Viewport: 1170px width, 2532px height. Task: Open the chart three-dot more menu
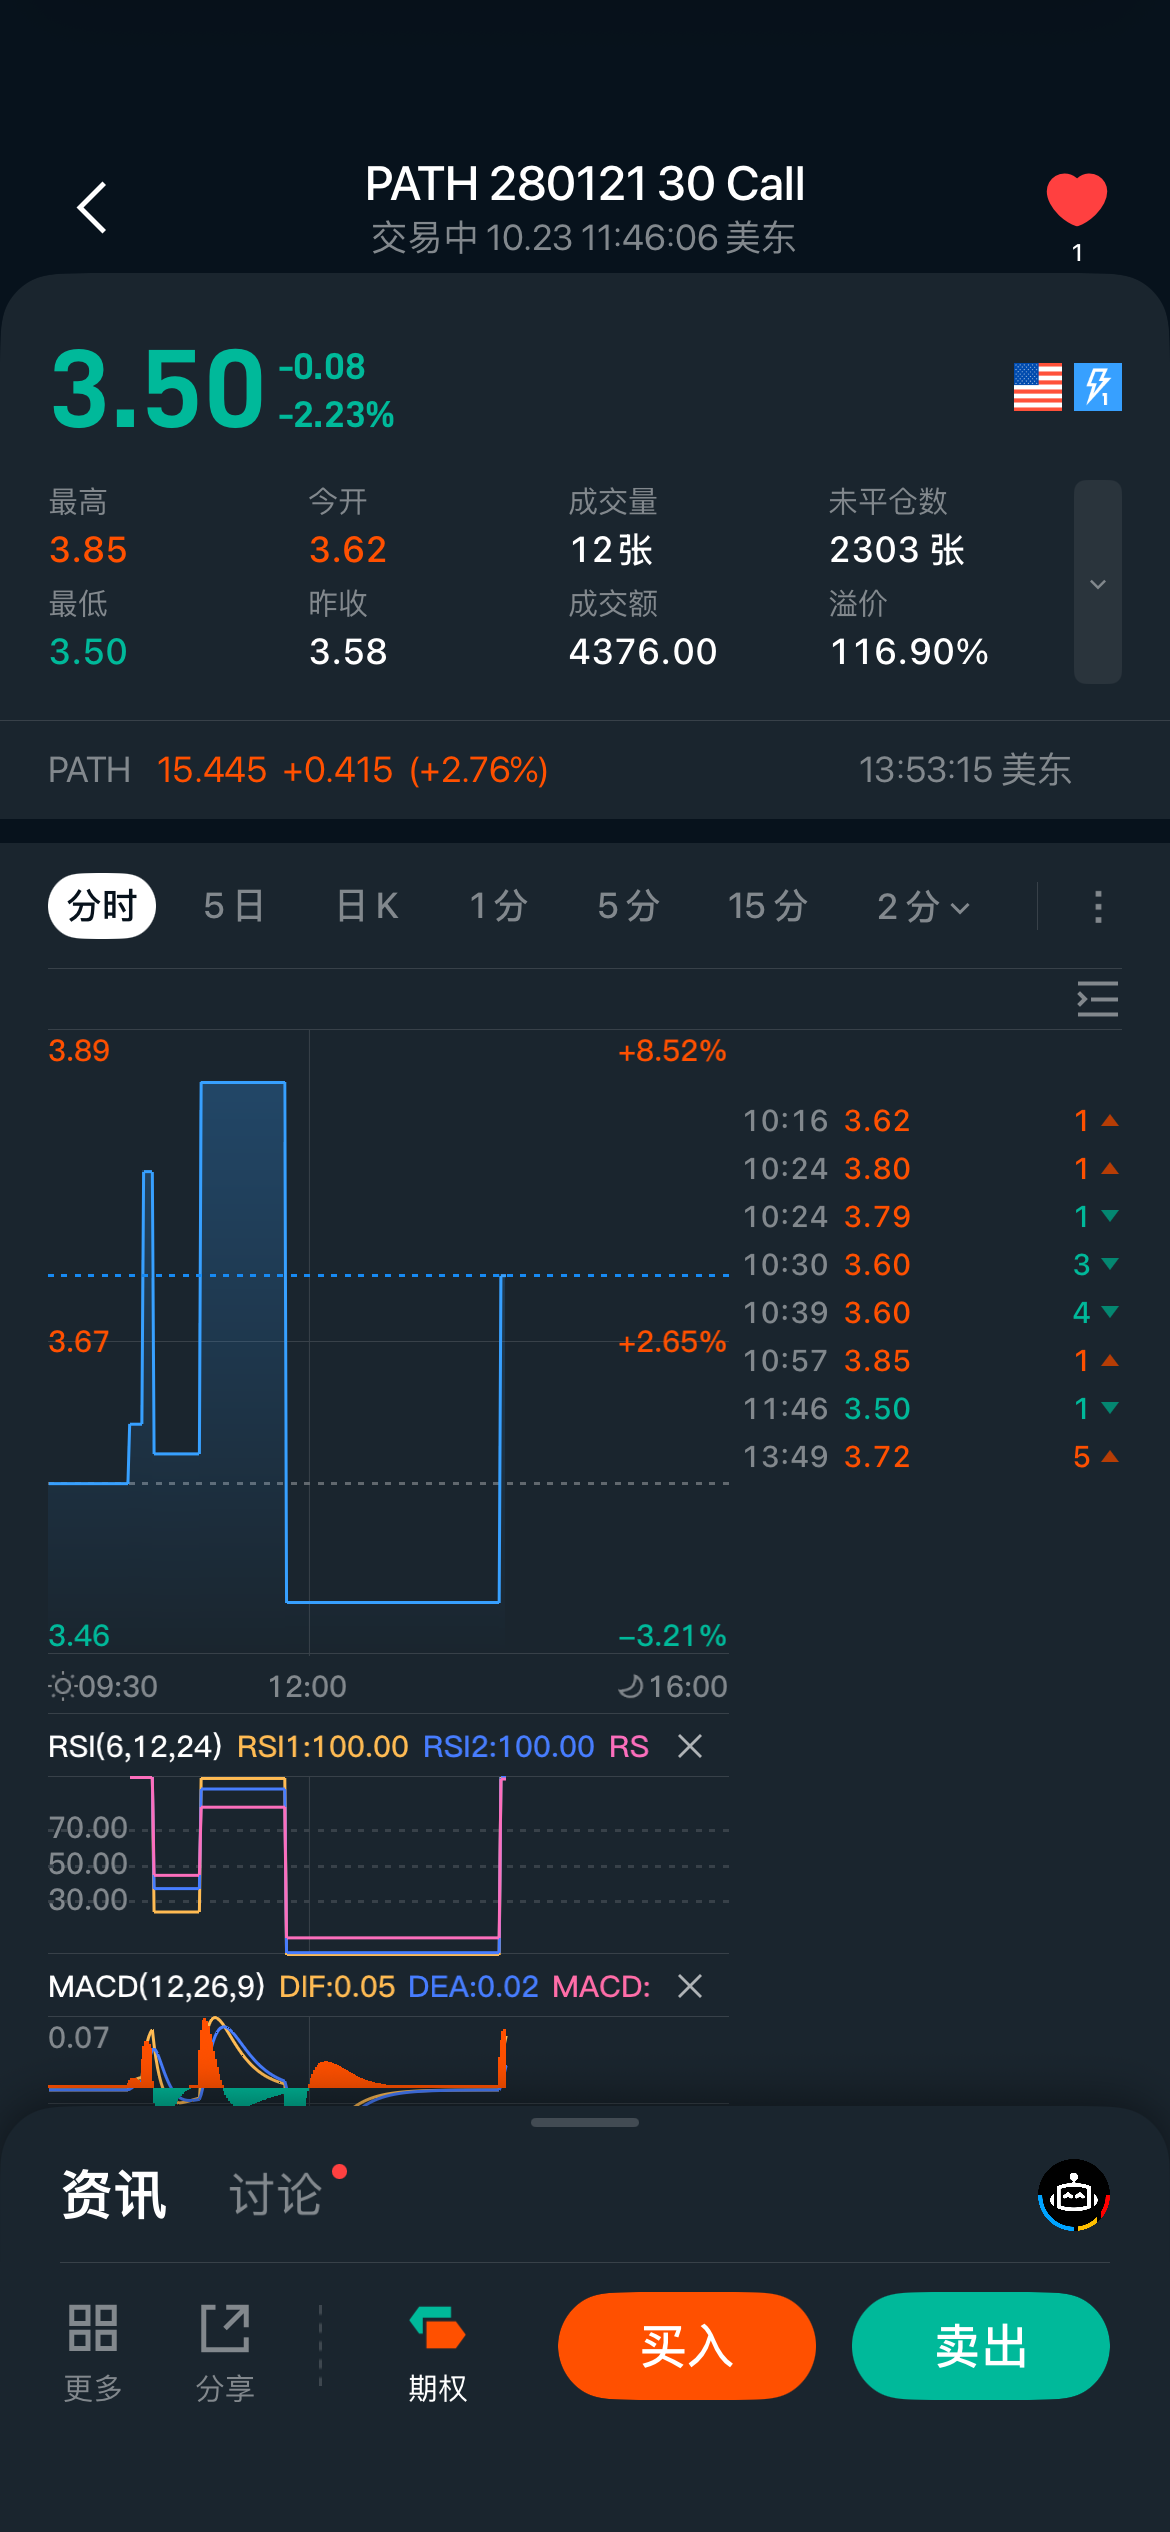tap(1098, 907)
